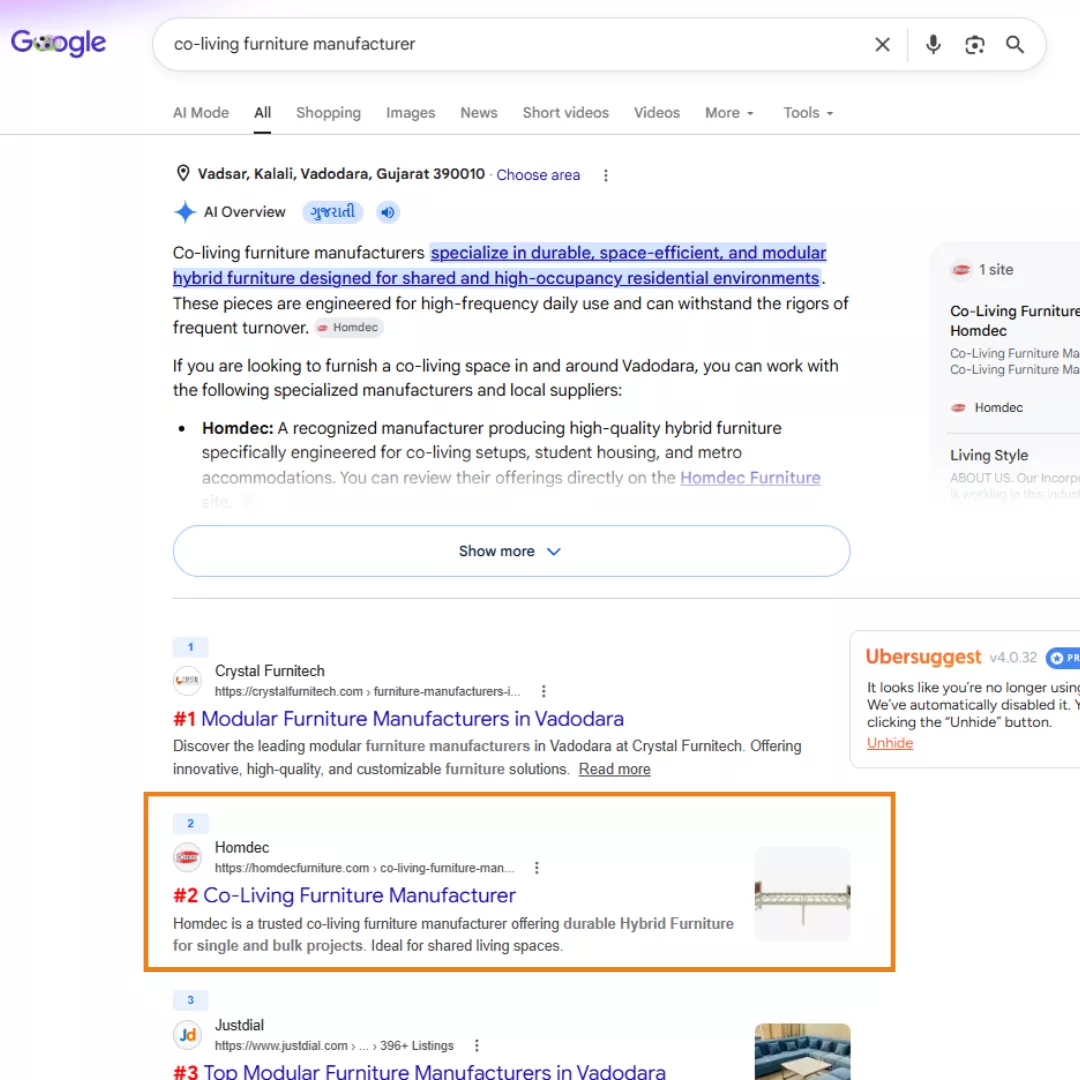Open the Images tab
Viewport: 1080px width, 1080px height.
click(411, 112)
